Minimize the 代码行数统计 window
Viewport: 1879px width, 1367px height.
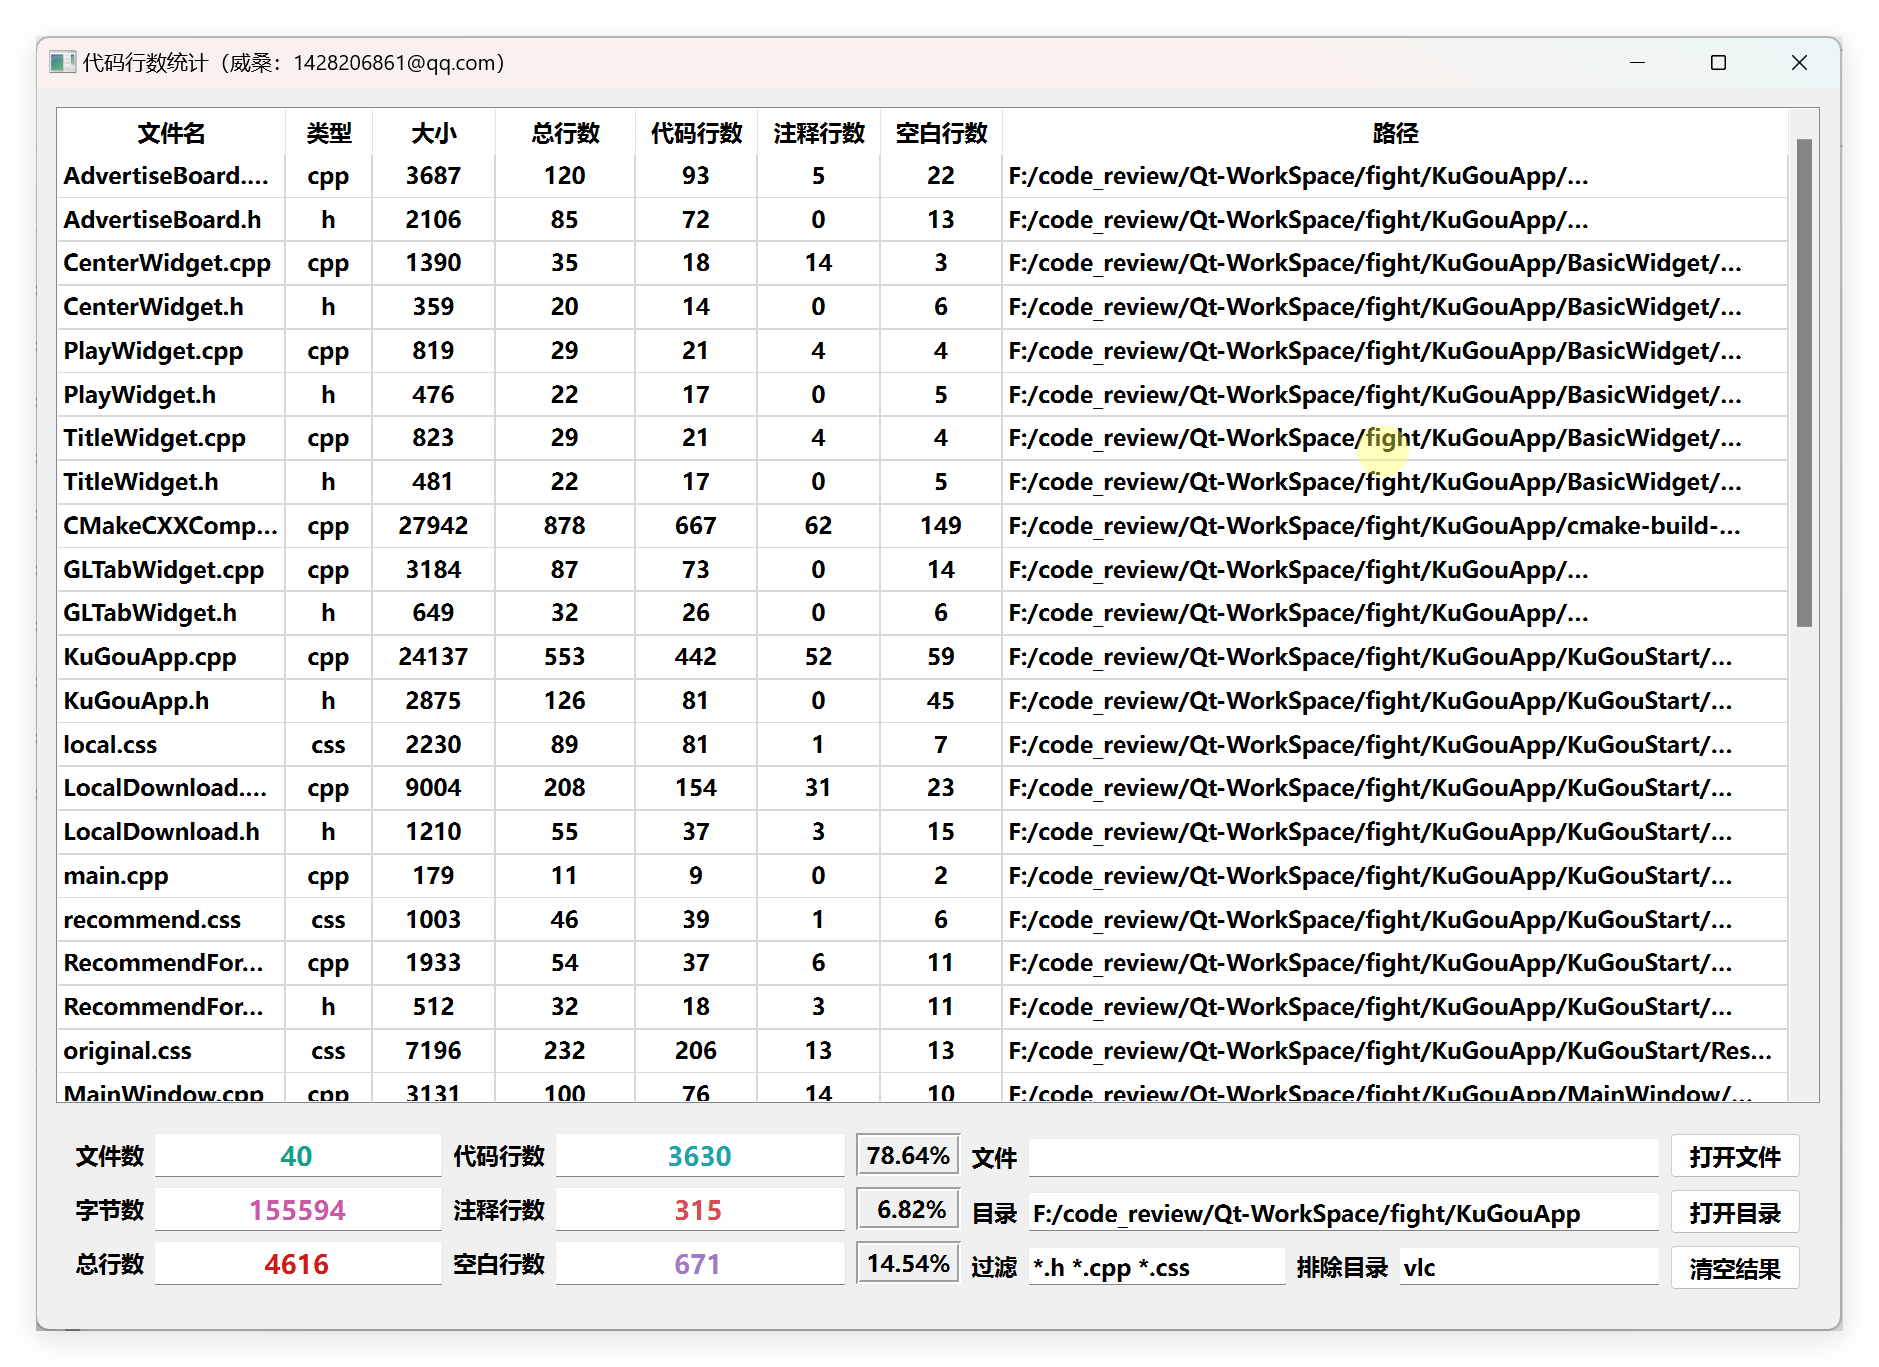coord(1637,62)
